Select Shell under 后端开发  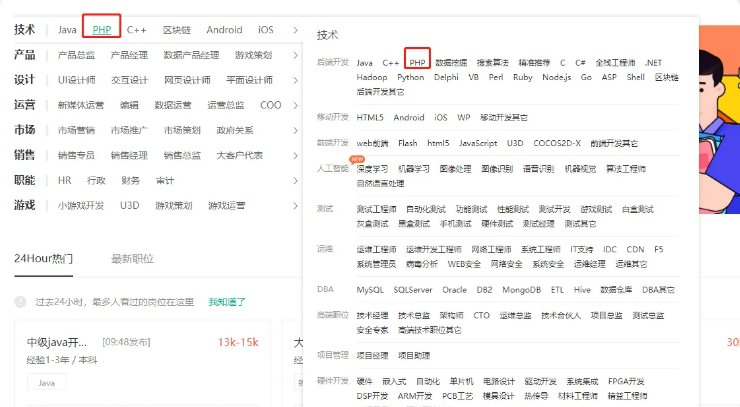(635, 77)
